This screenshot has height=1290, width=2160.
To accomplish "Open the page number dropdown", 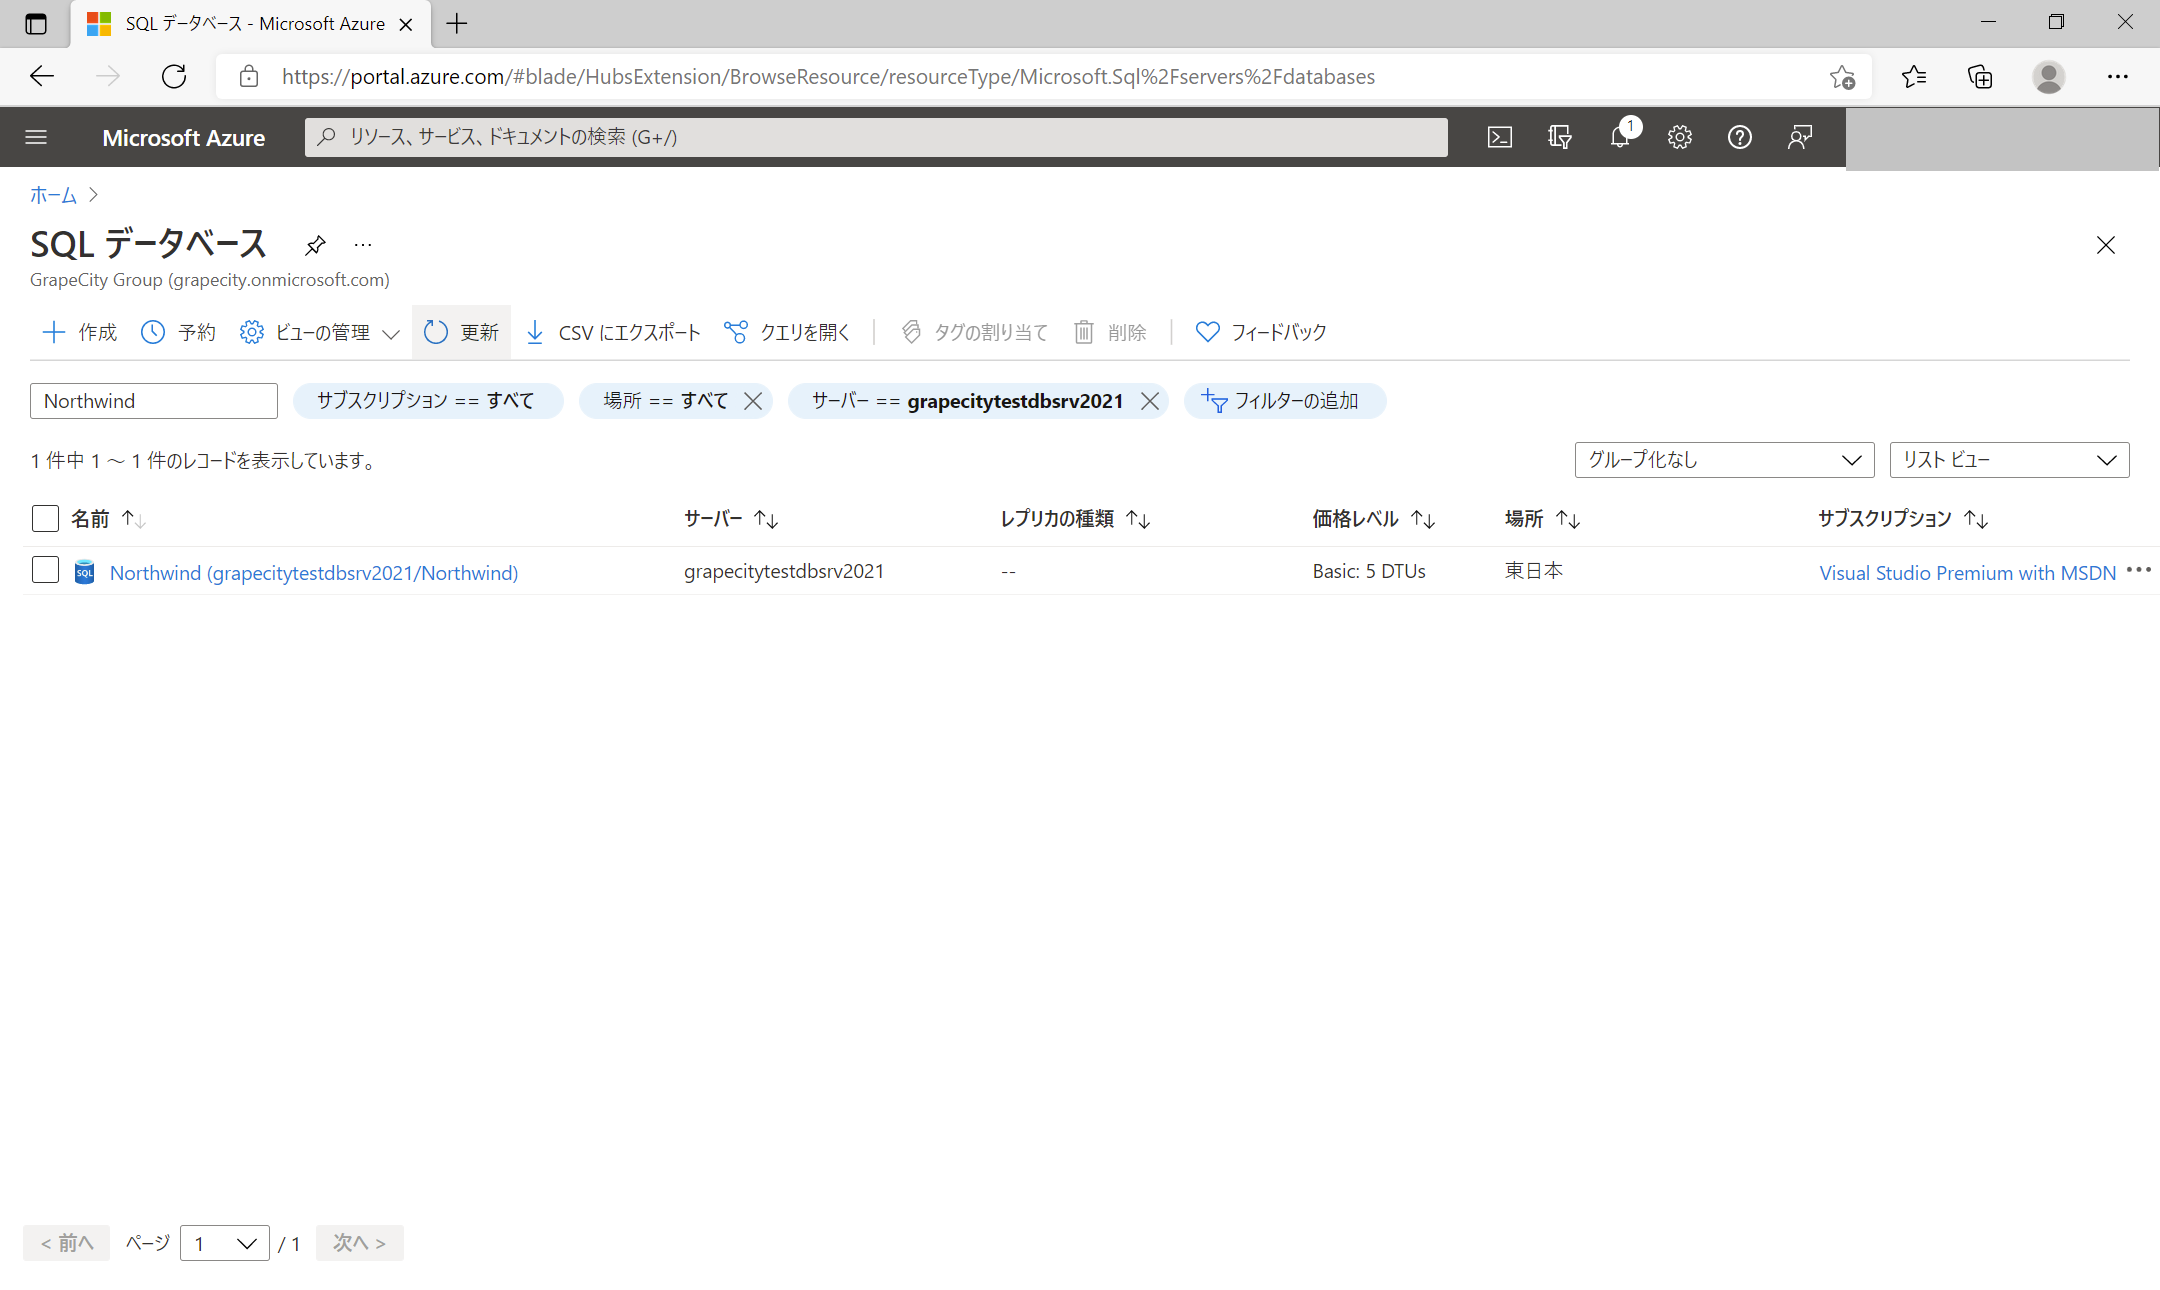I will tap(225, 1243).
